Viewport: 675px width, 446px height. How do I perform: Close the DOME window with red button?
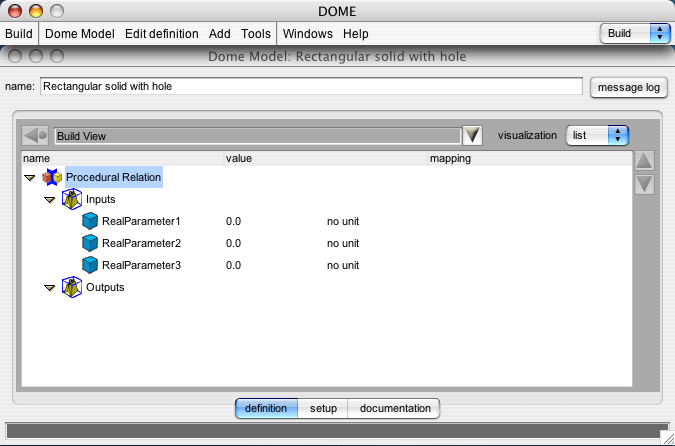15,11
